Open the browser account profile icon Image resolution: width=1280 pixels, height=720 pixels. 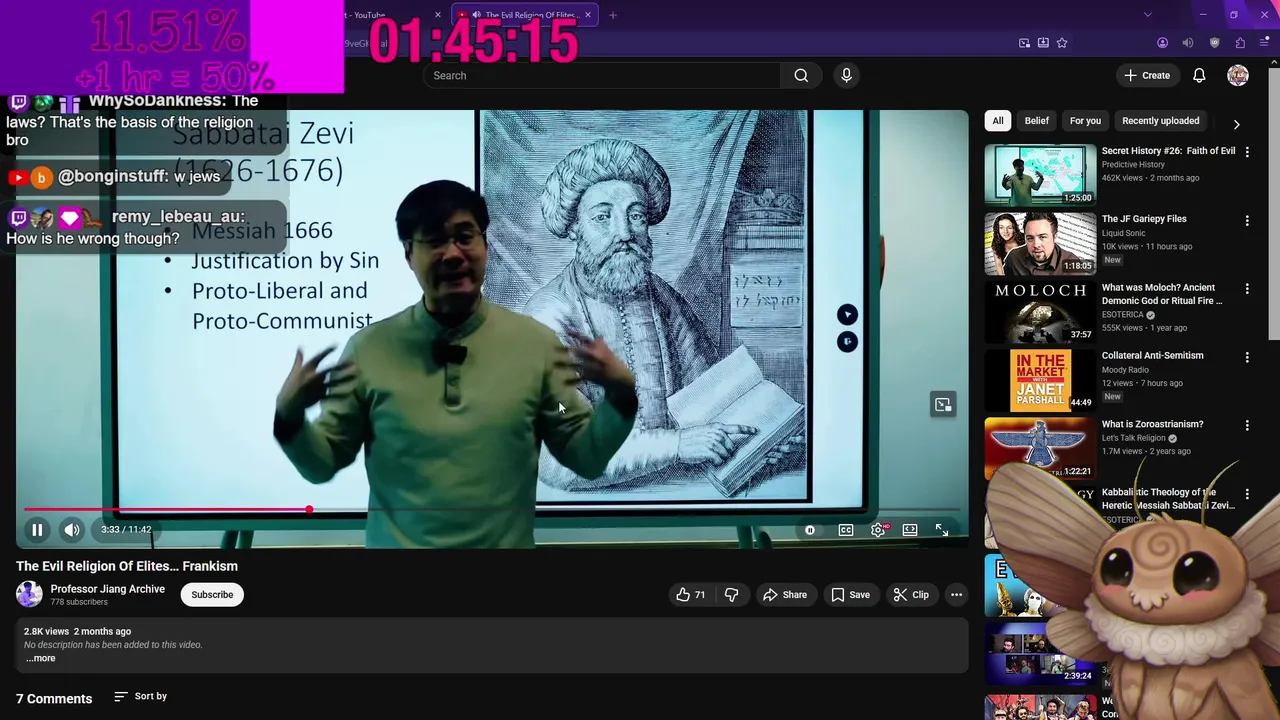pyautogui.click(x=1162, y=43)
